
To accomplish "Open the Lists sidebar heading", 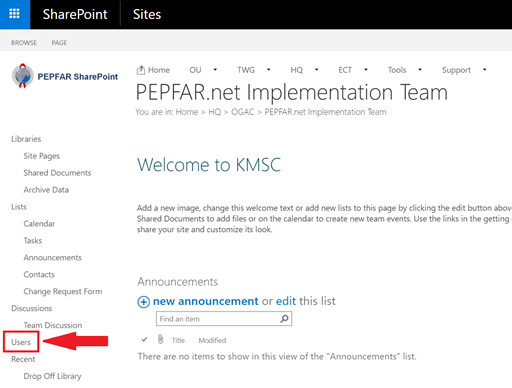I will [19, 207].
